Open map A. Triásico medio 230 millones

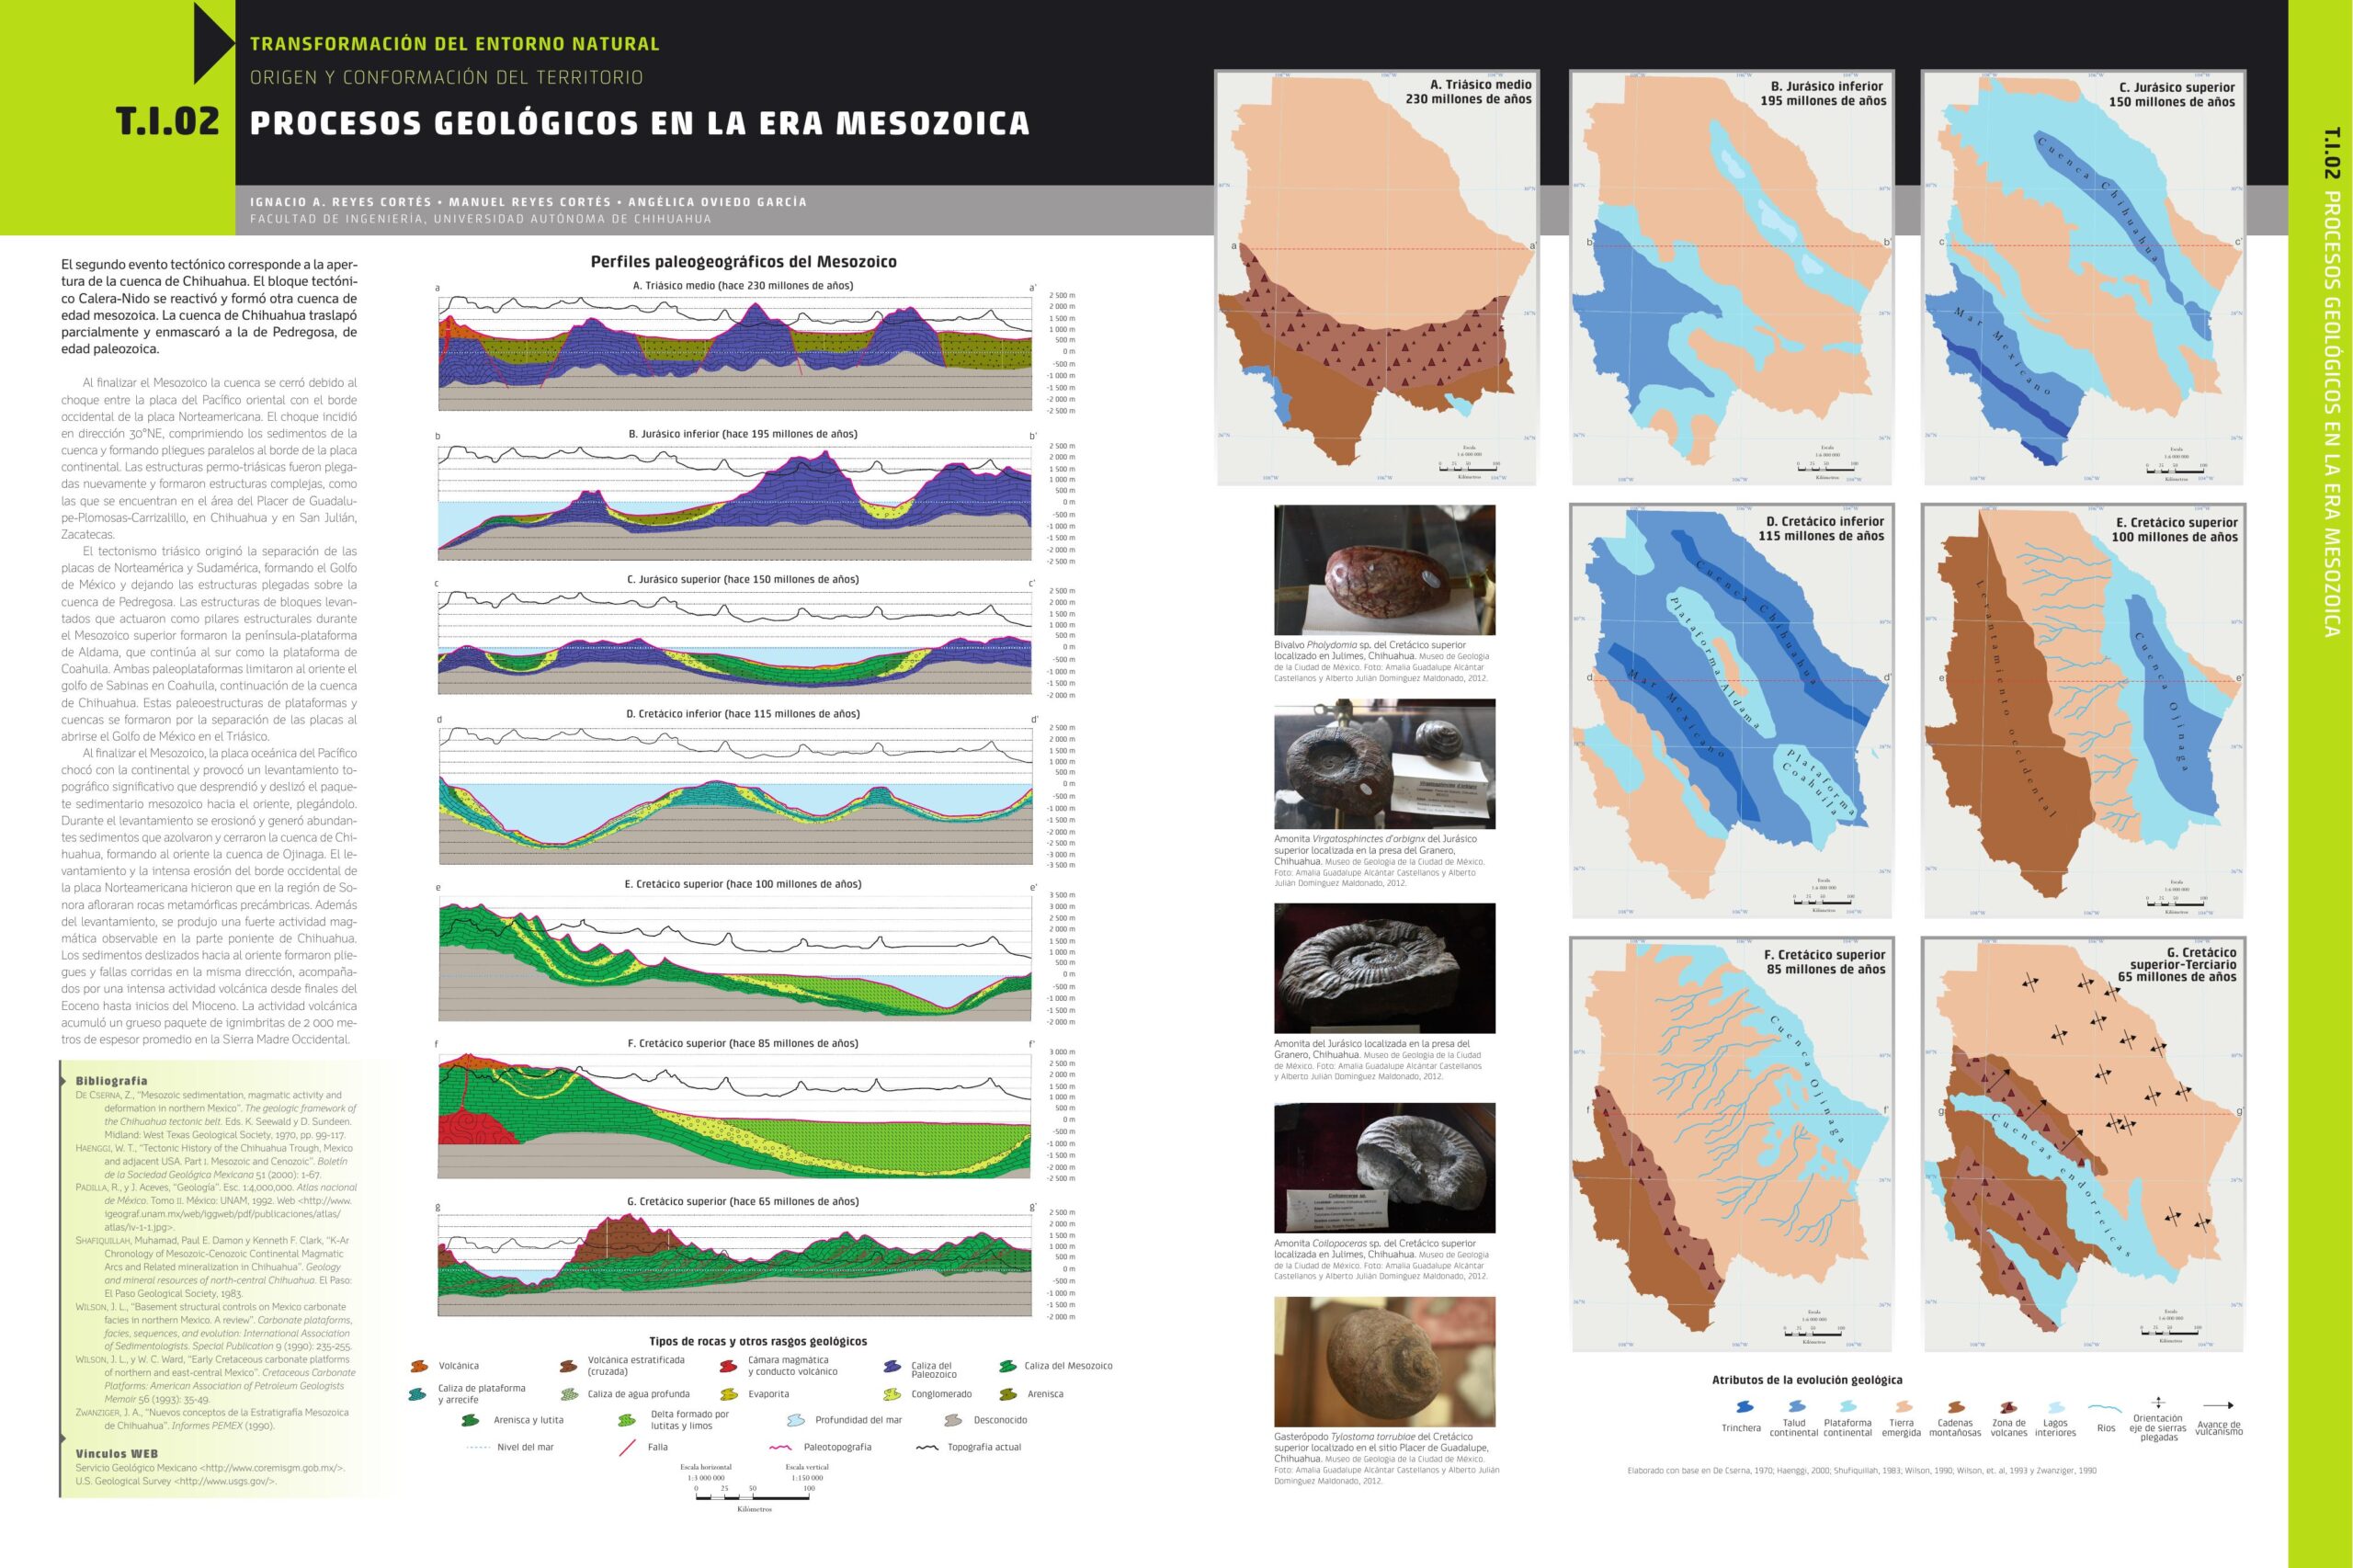pyautogui.click(x=1377, y=278)
